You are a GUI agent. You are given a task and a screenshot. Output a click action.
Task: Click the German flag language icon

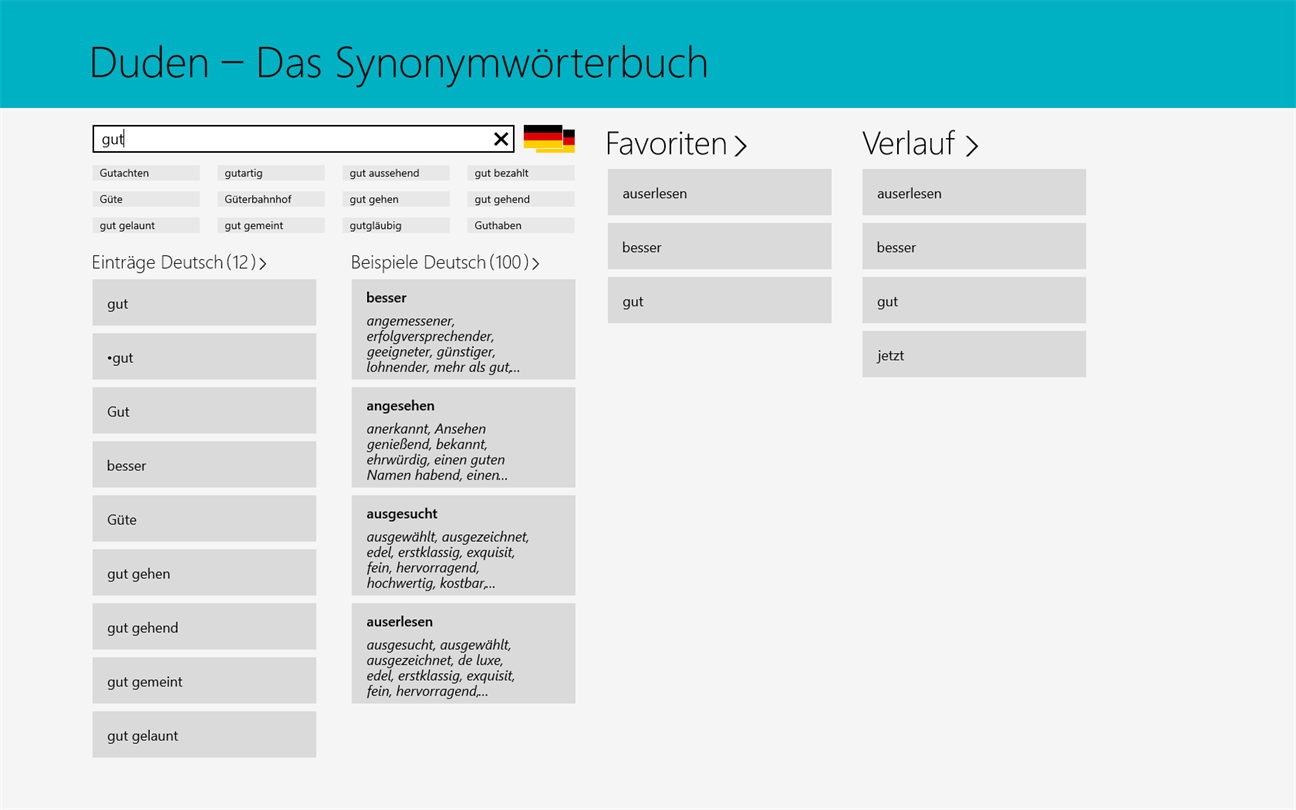(549, 139)
